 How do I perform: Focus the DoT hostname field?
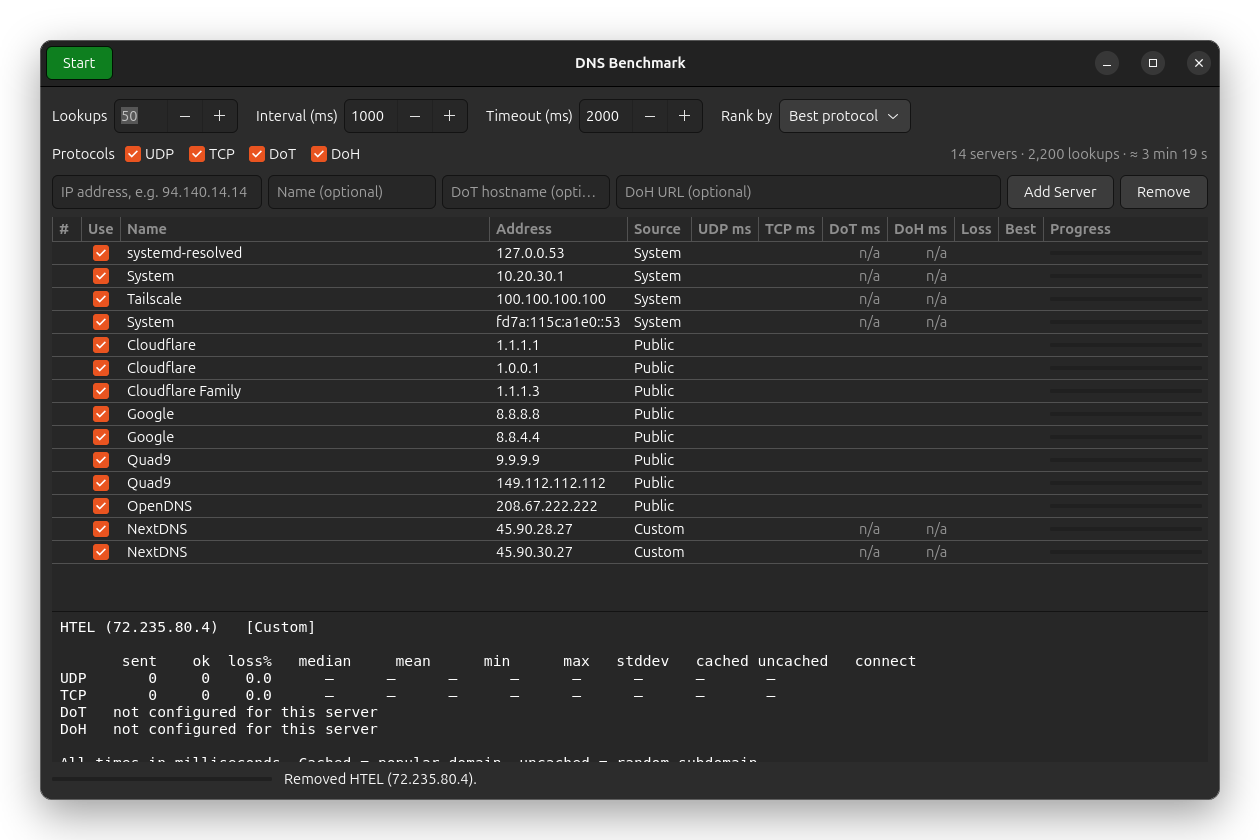526,192
